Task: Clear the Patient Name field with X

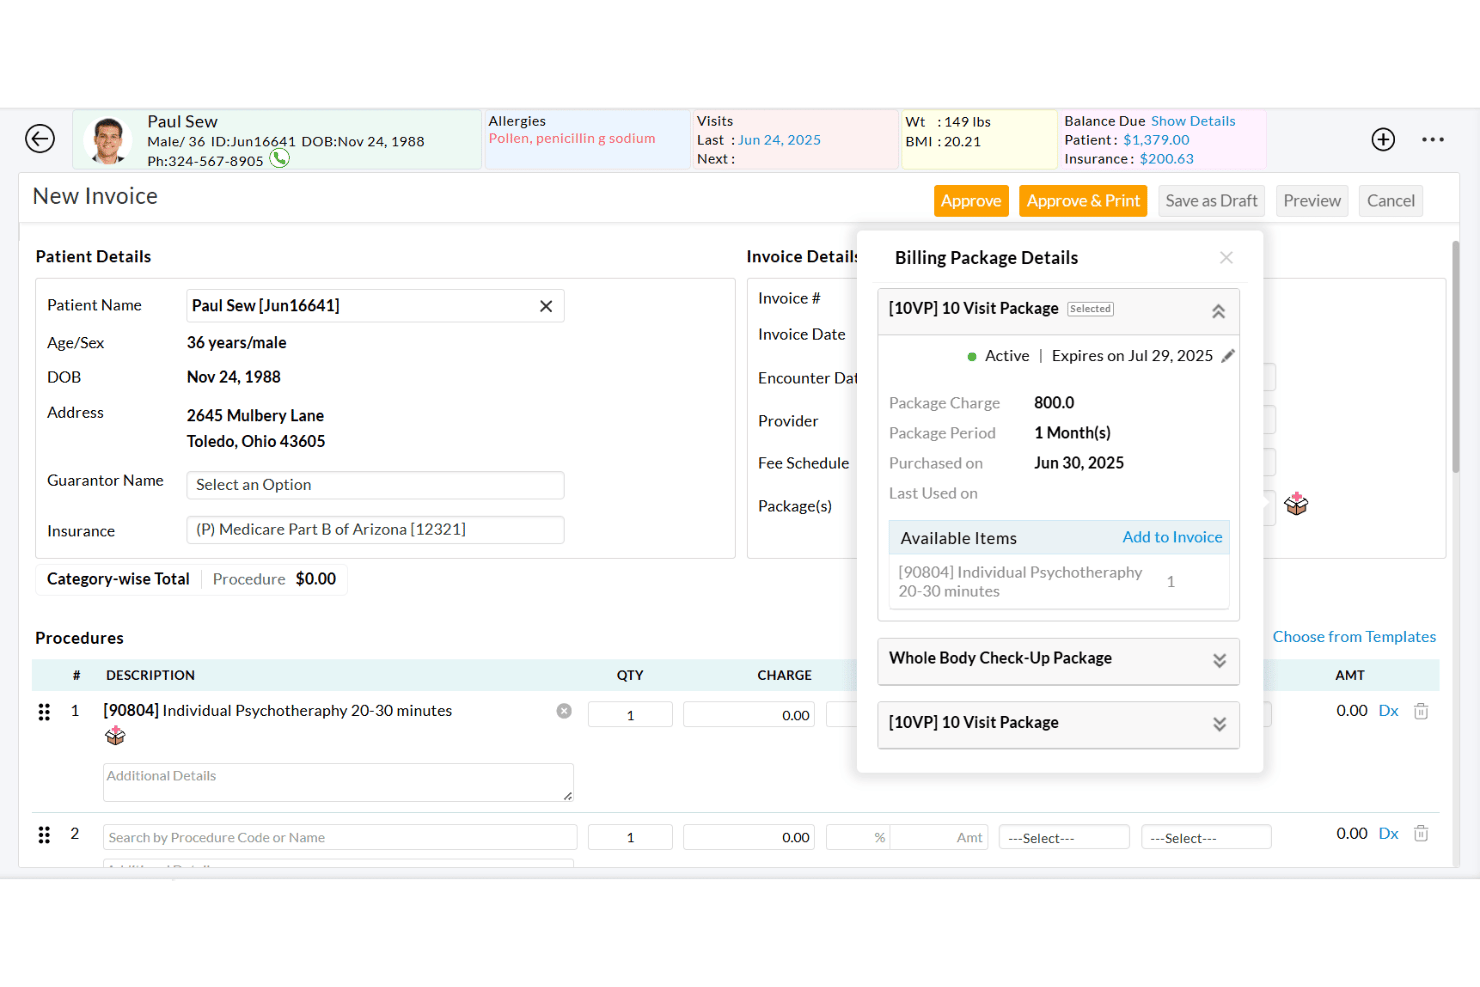Action: coord(546,306)
